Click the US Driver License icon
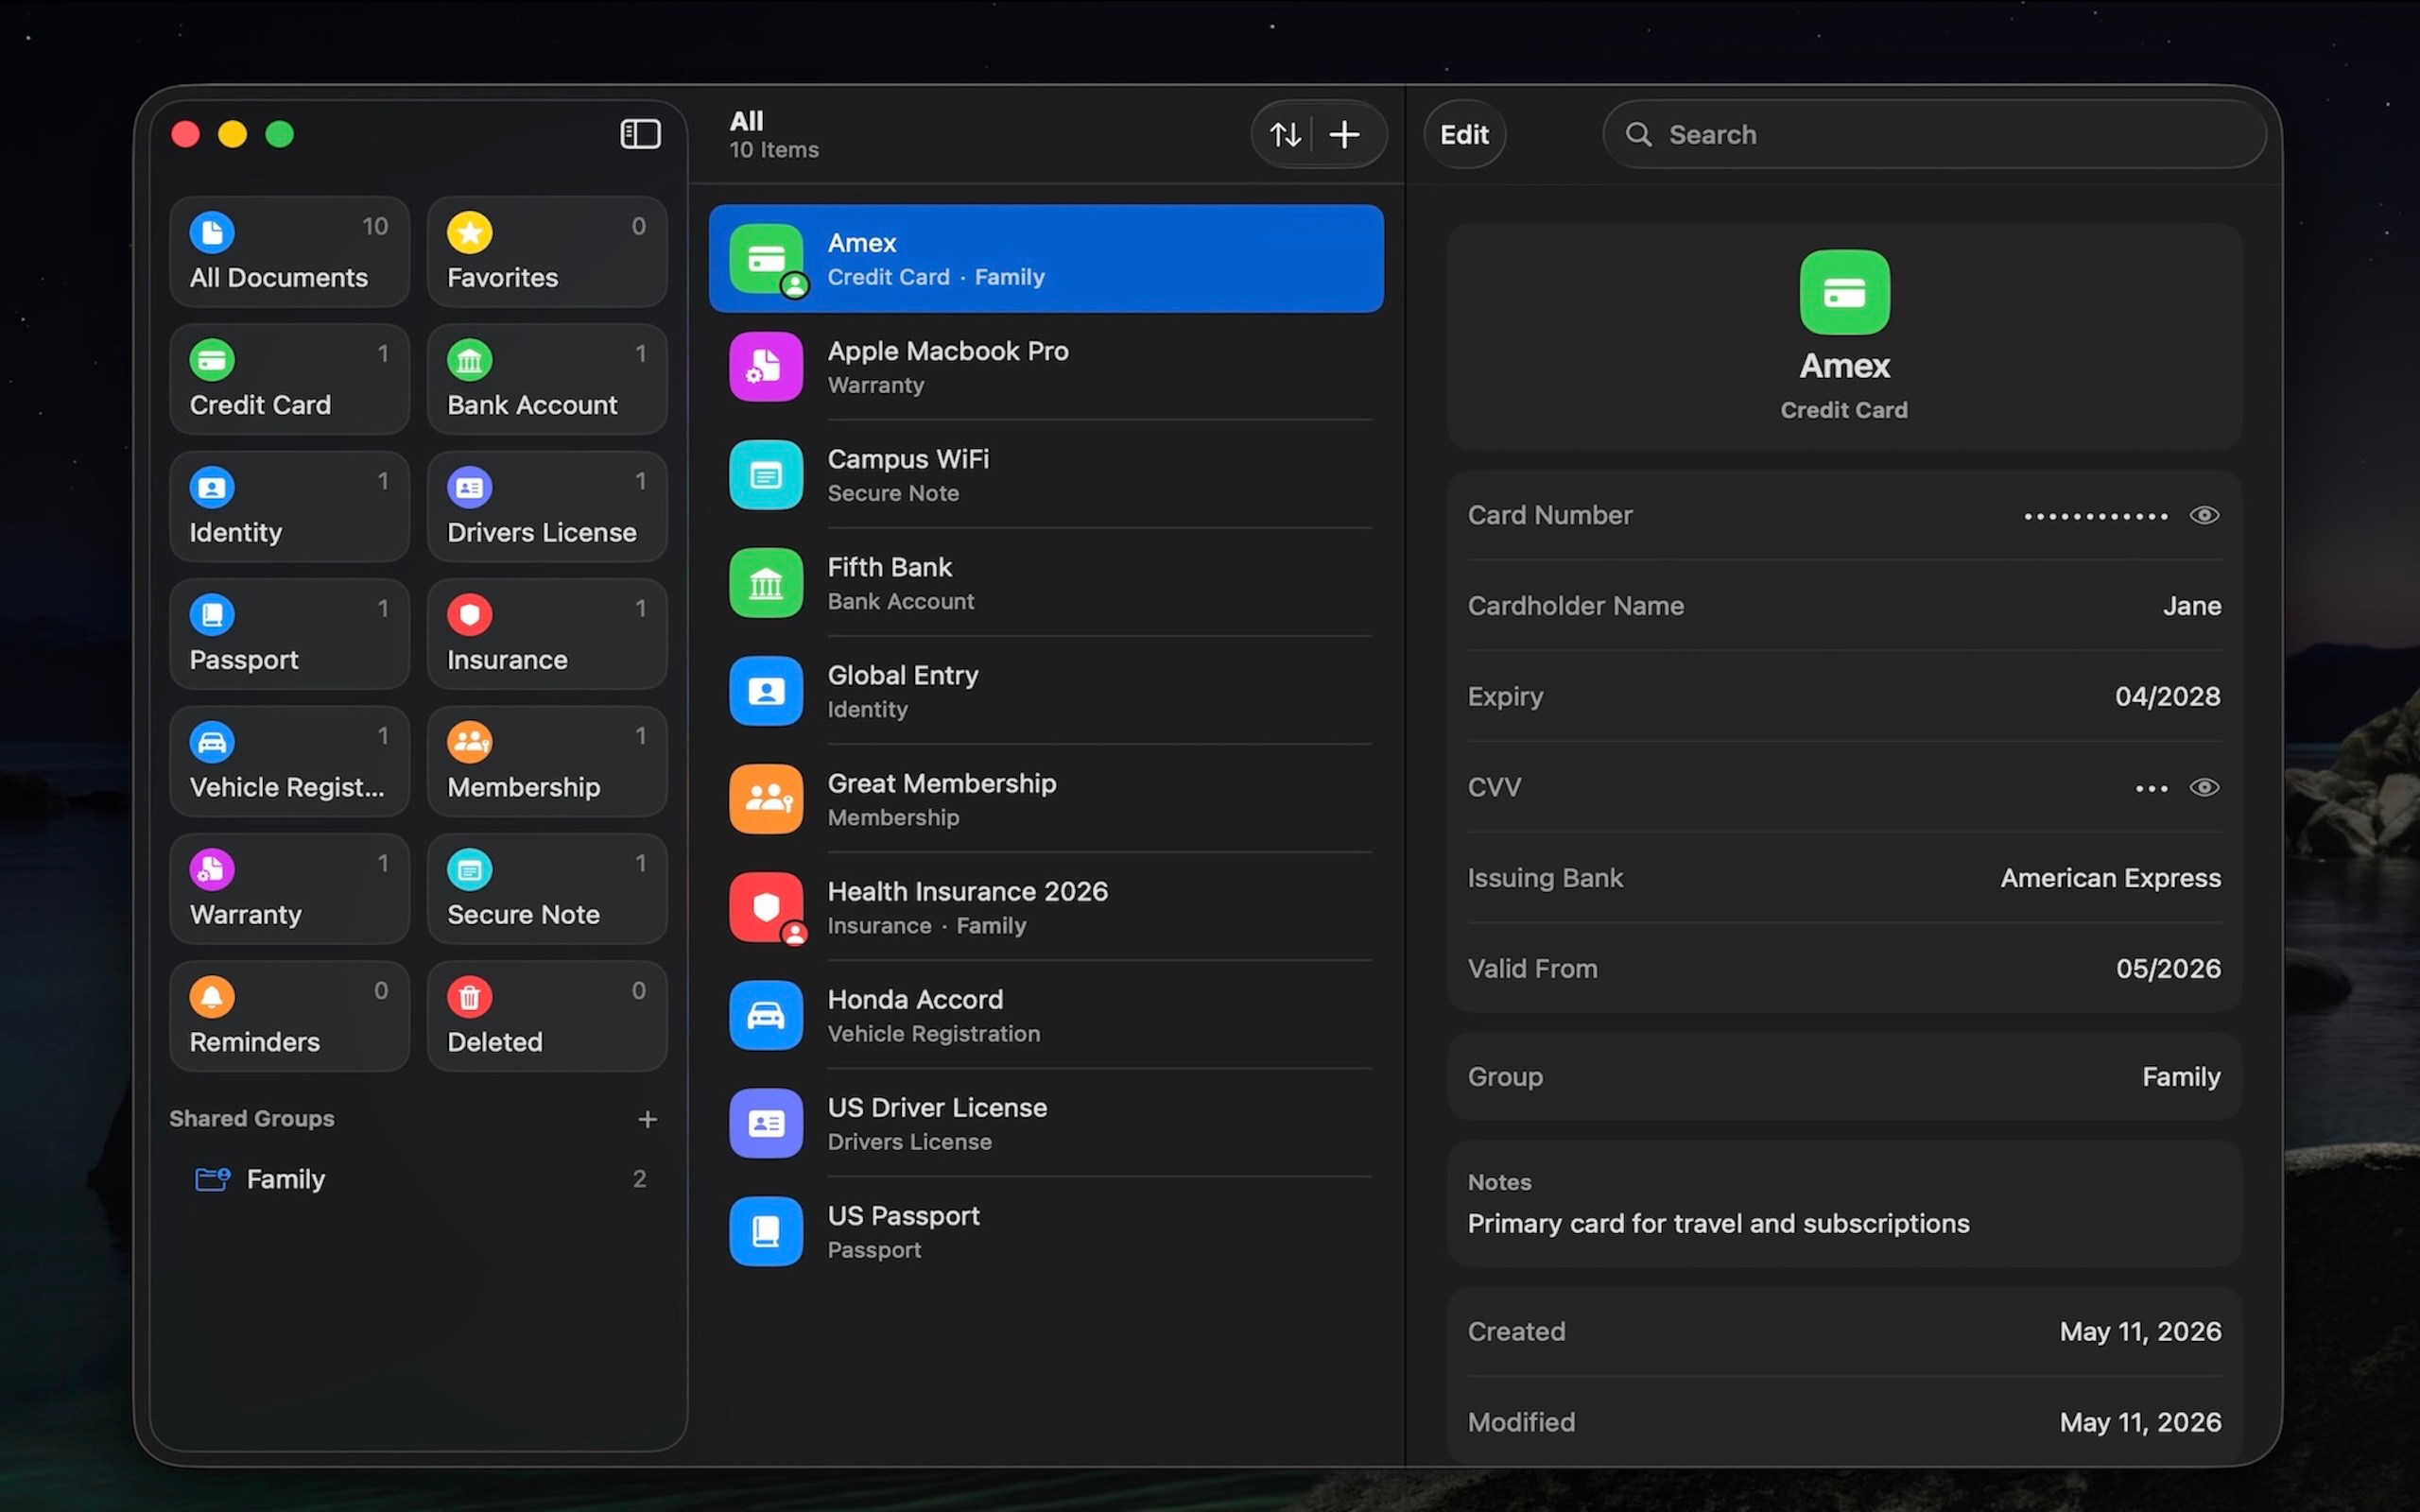Image resolution: width=2420 pixels, height=1512 pixels. tap(766, 1124)
